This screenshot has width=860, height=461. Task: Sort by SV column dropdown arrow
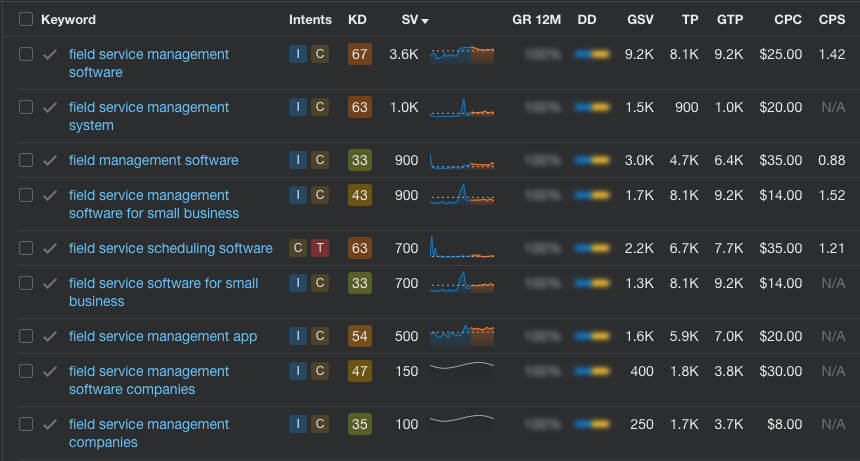click(425, 20)
